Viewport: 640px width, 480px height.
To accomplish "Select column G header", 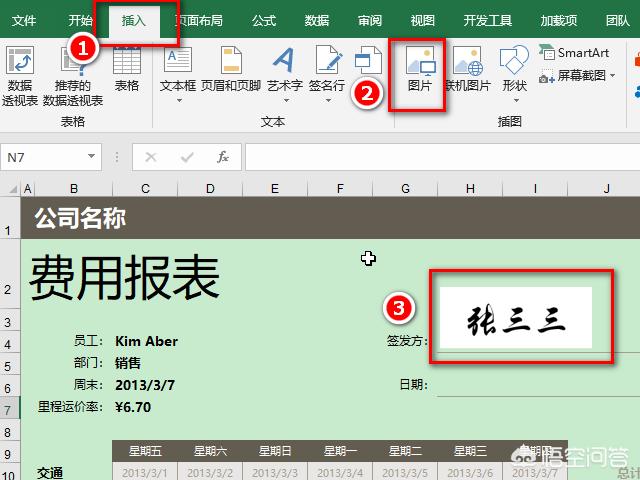I will click(405, 189).
